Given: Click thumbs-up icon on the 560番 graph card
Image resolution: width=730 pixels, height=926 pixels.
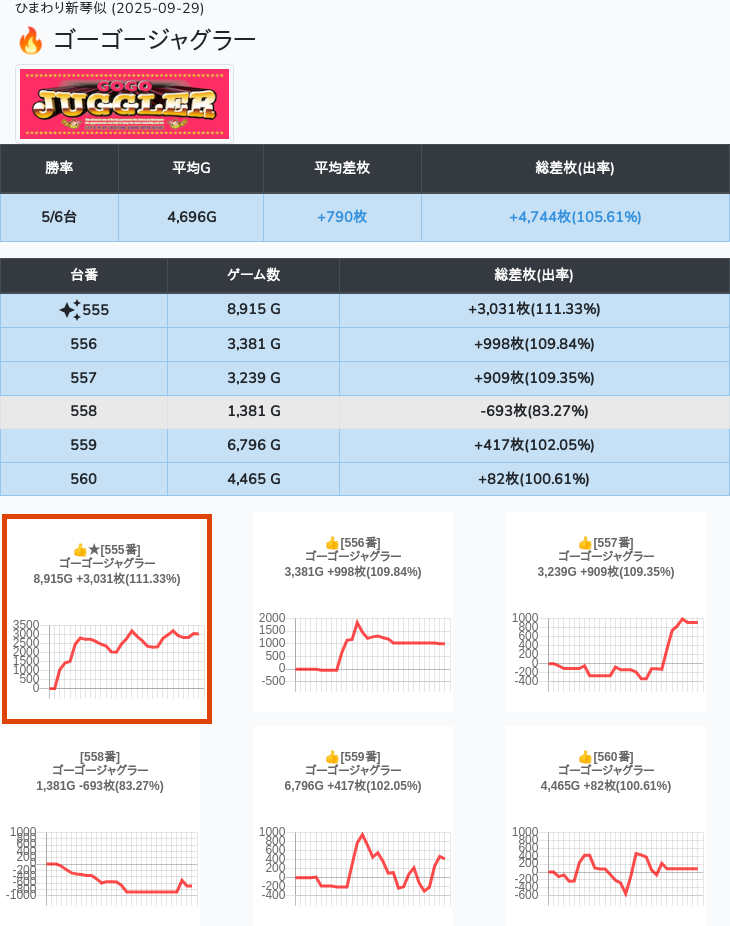Looking at the screenshot, I should coord(585,757).
